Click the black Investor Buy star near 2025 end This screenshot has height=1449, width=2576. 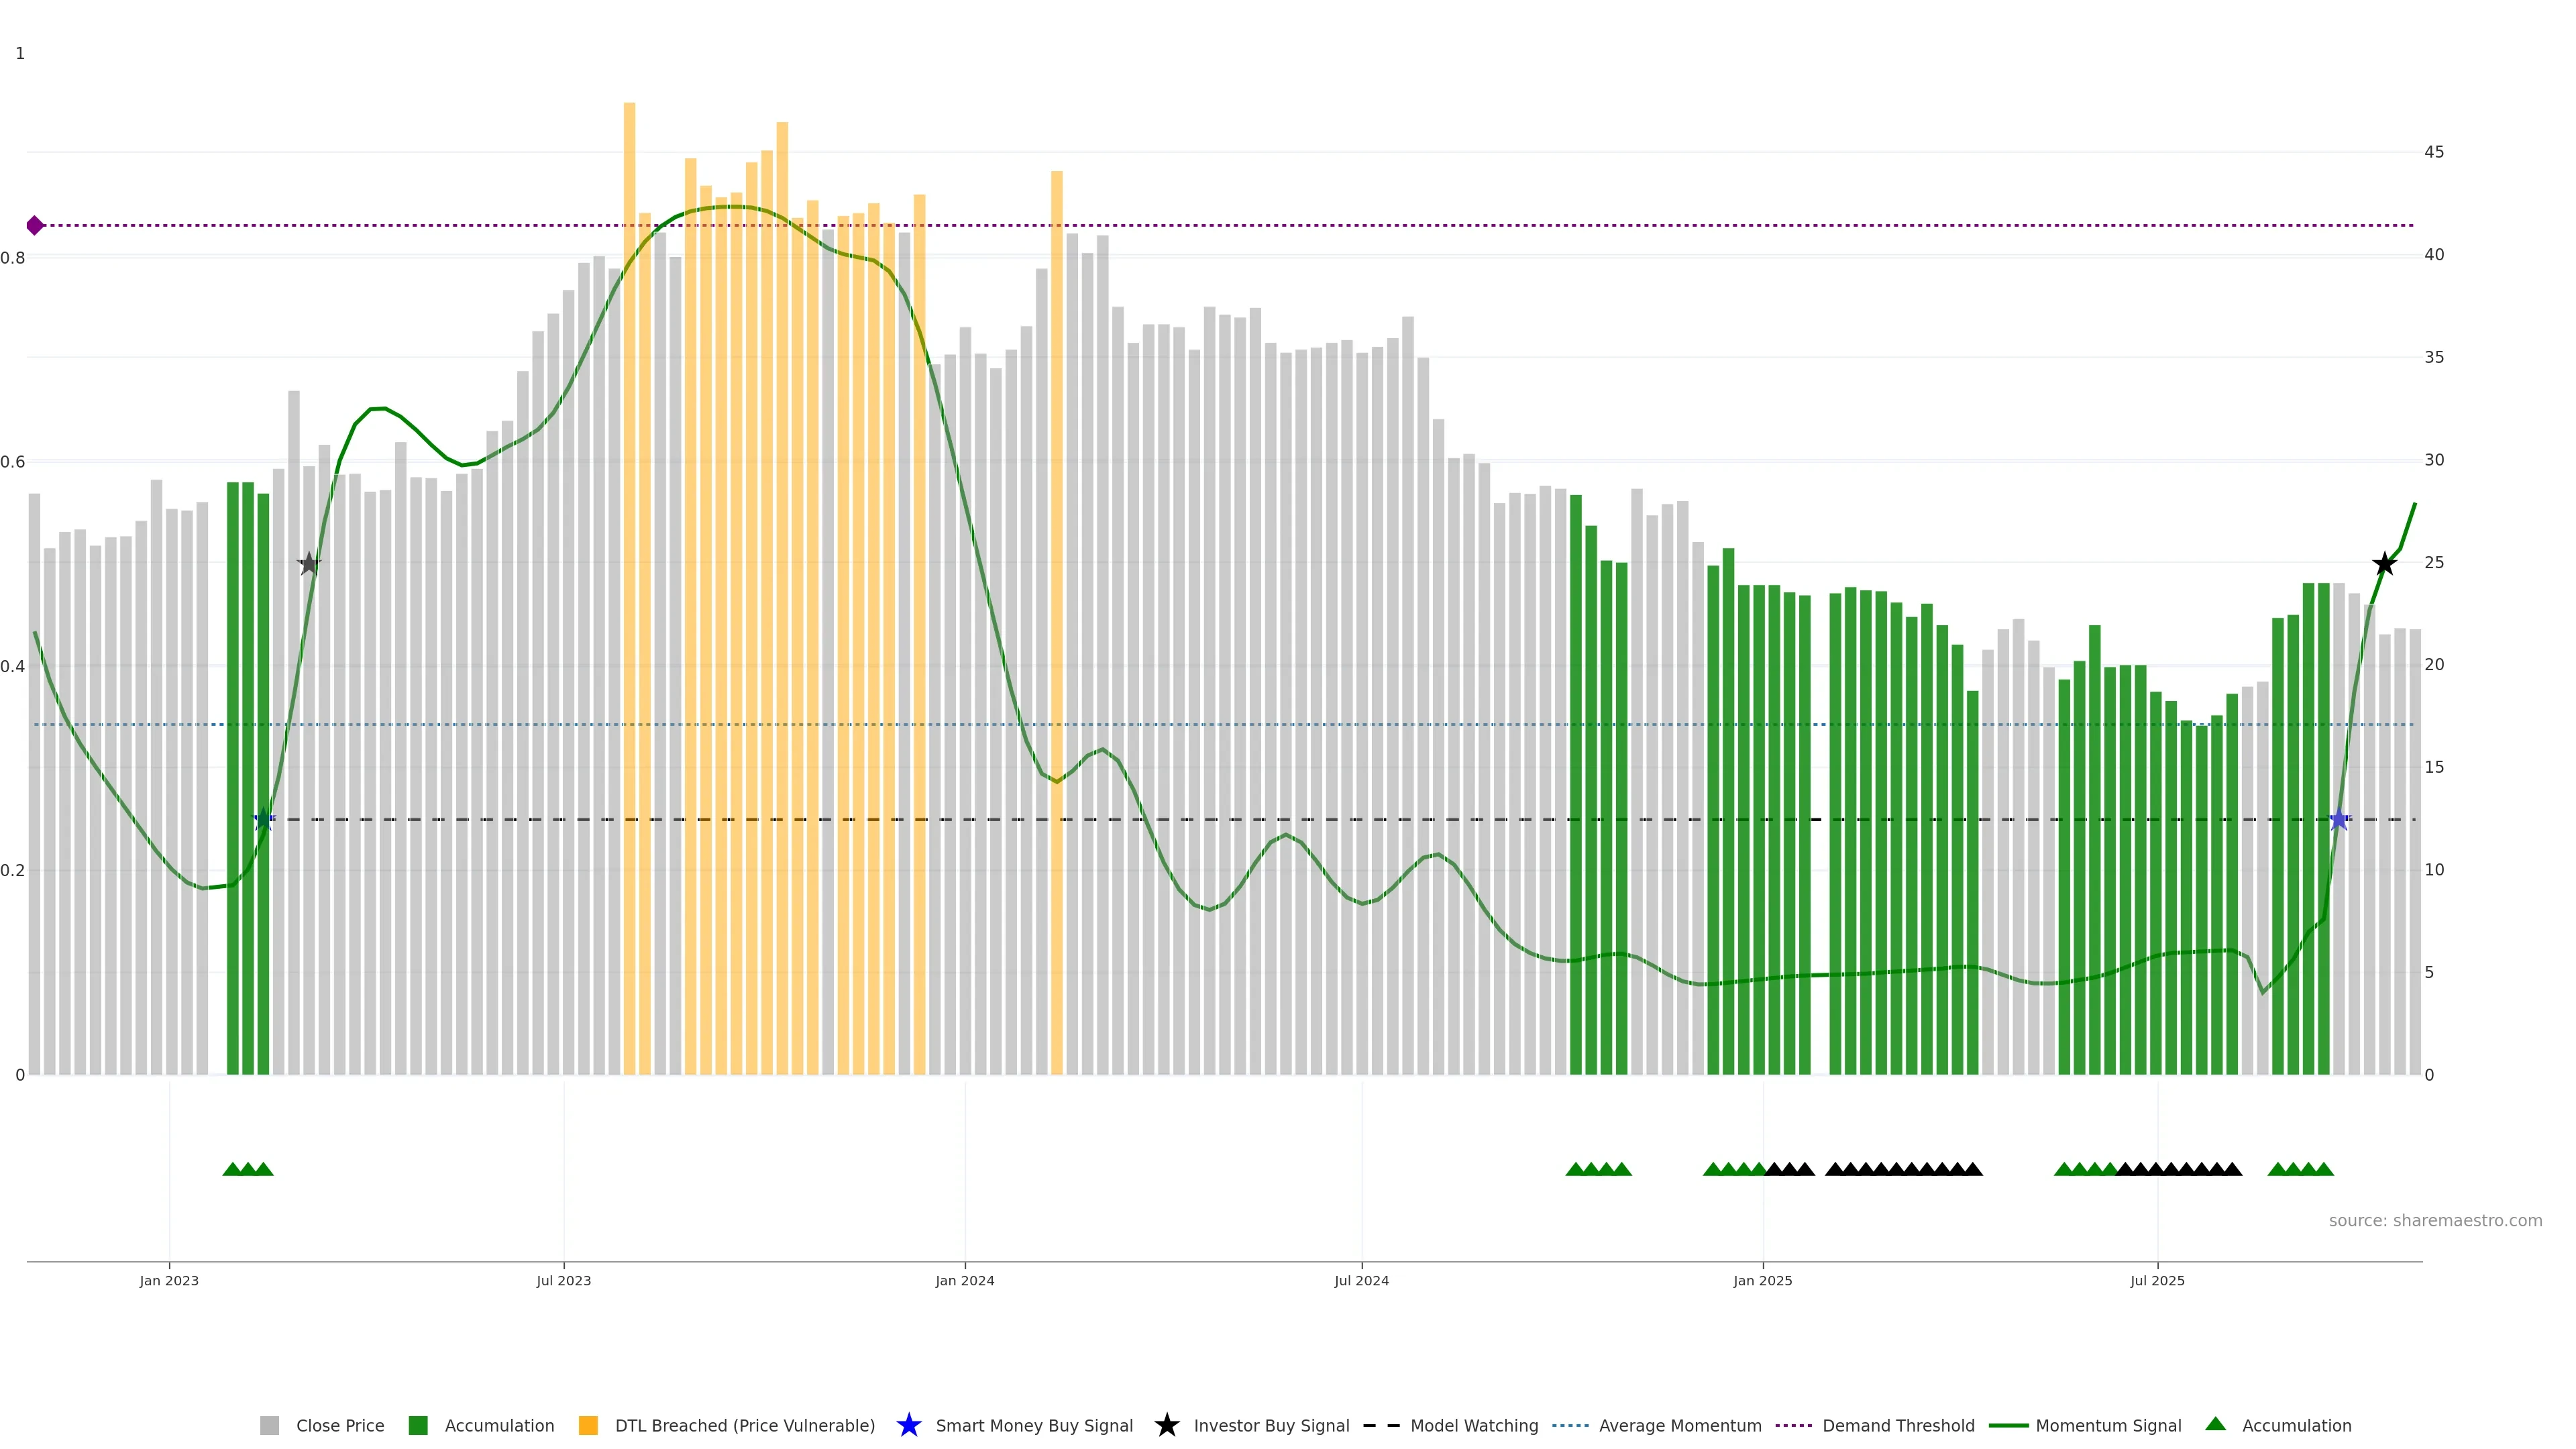[2384, 564]
